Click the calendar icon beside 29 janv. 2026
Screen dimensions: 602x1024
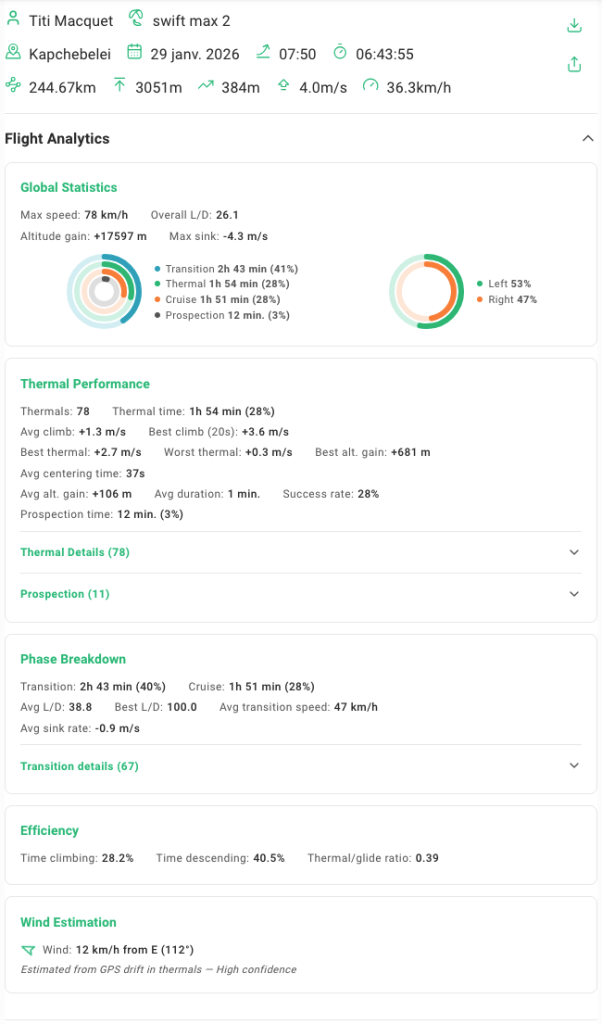[135, 53]
